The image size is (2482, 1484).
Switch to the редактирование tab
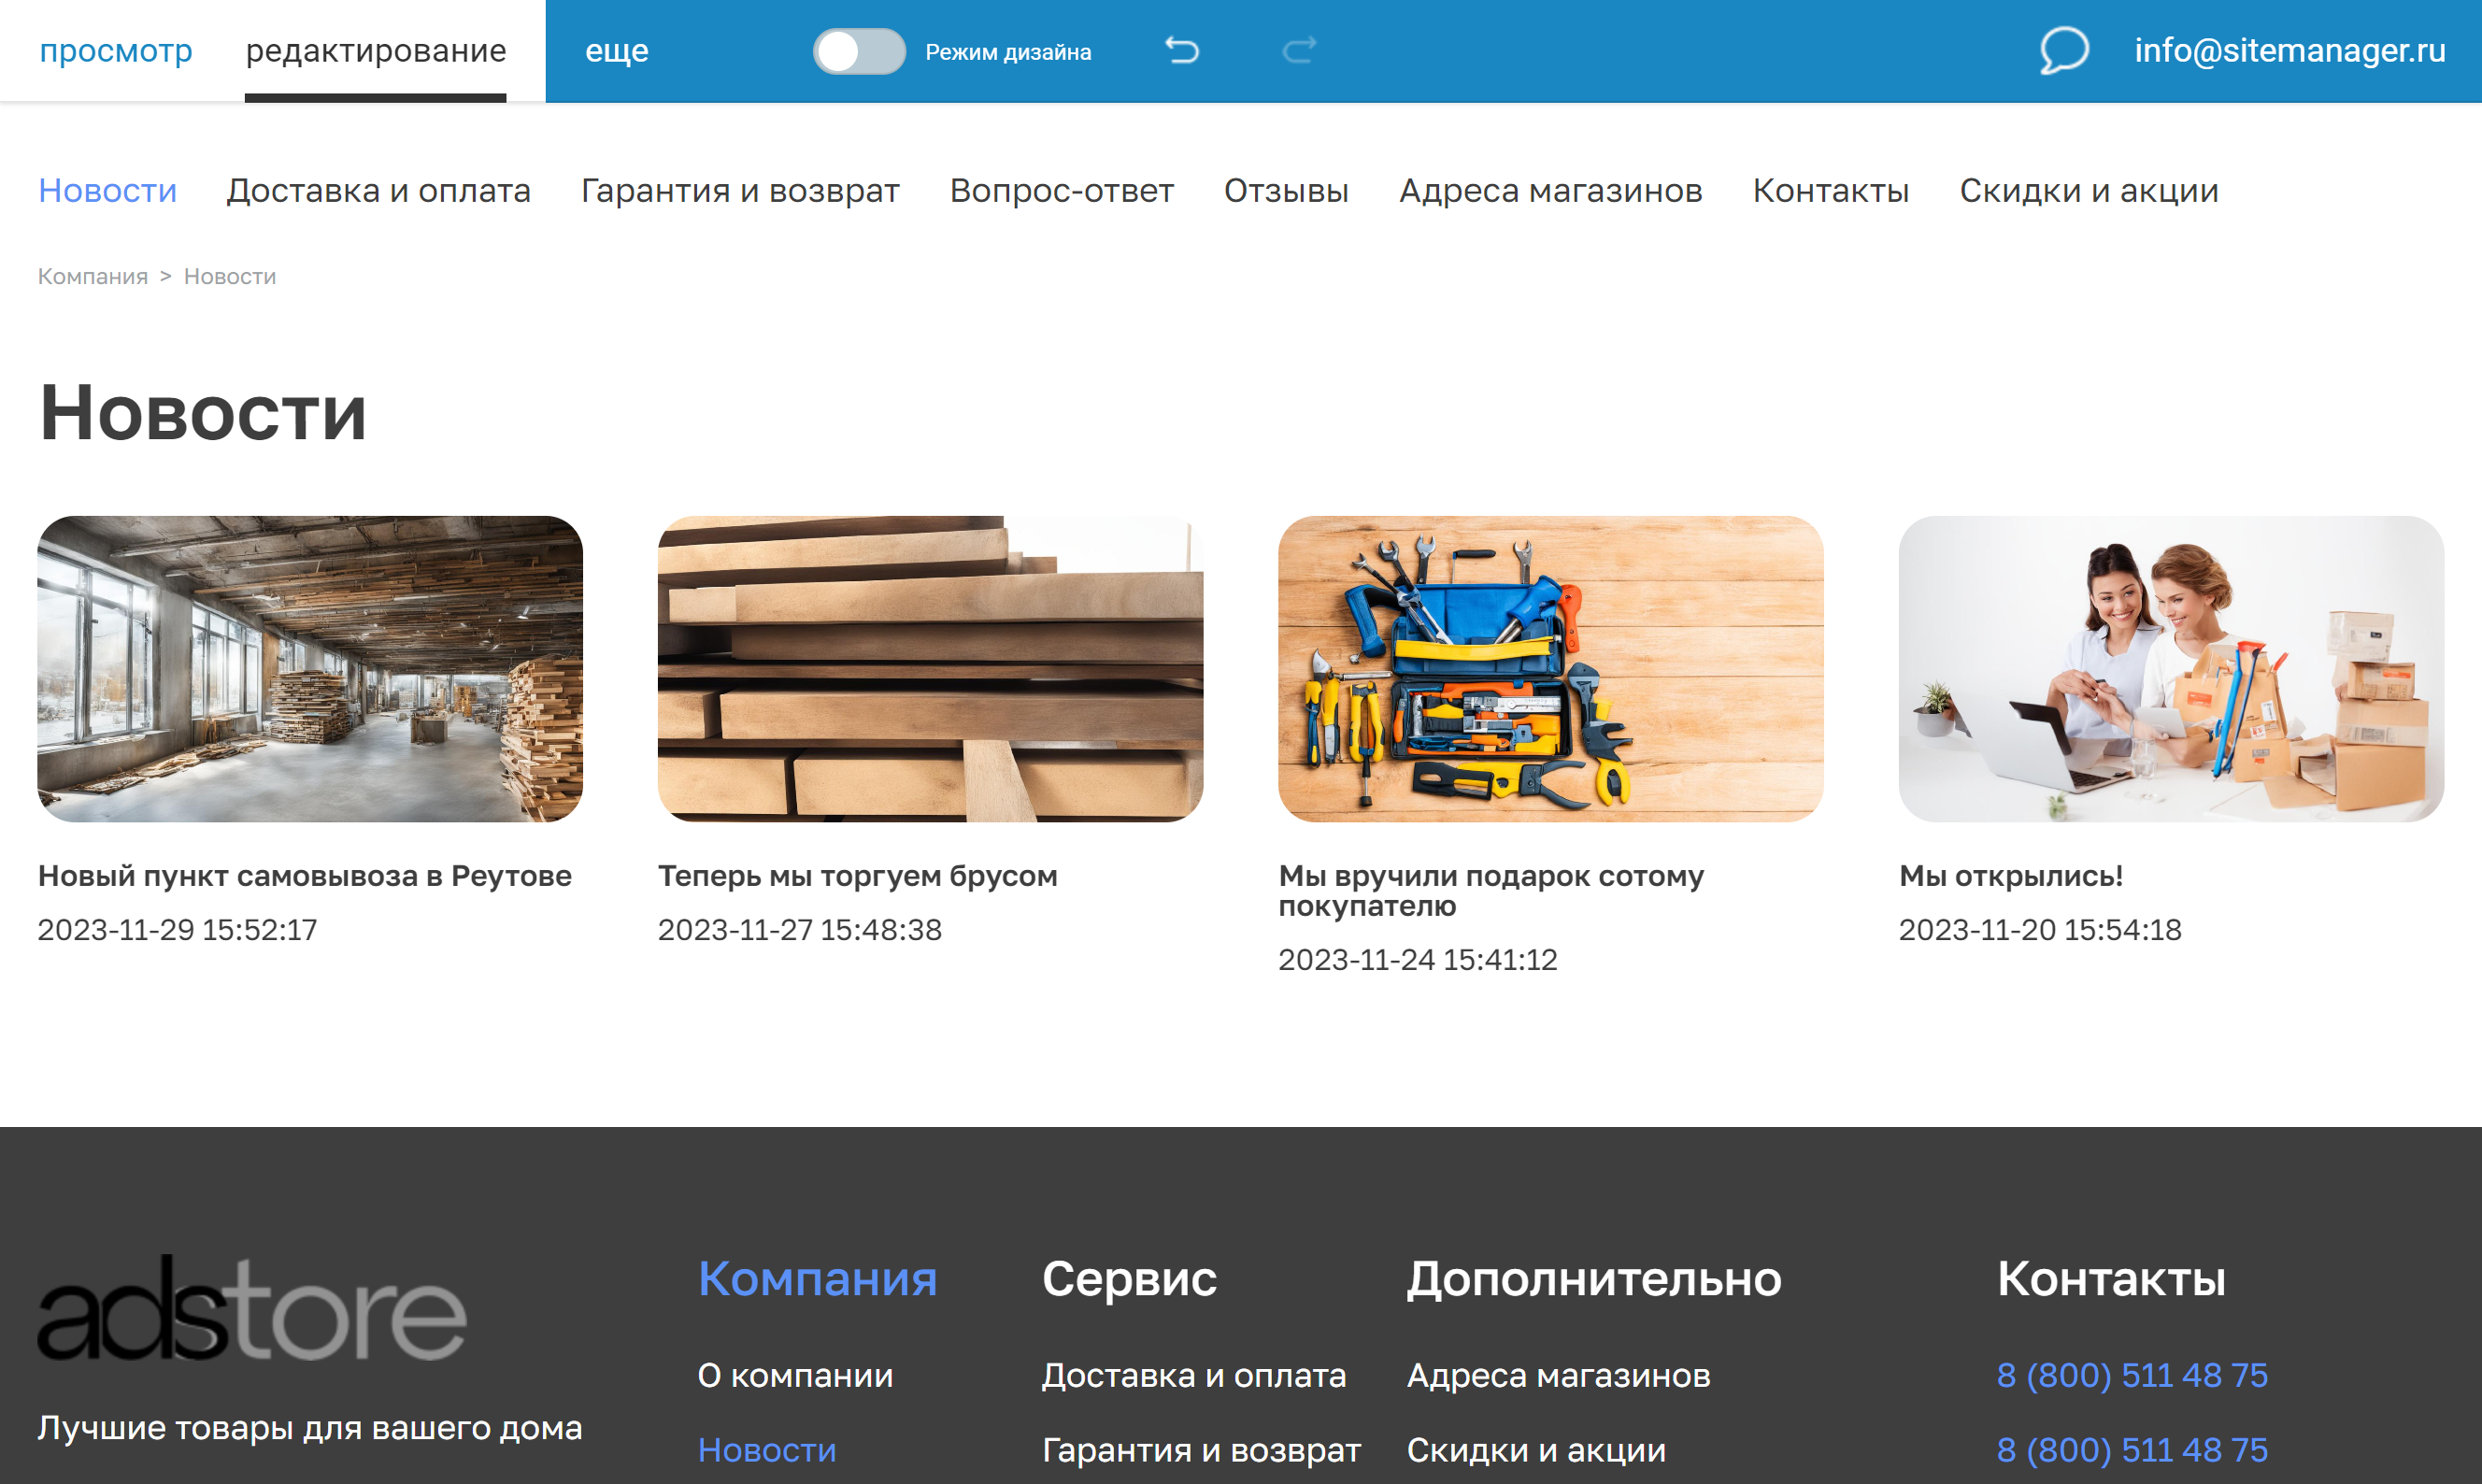377,50
